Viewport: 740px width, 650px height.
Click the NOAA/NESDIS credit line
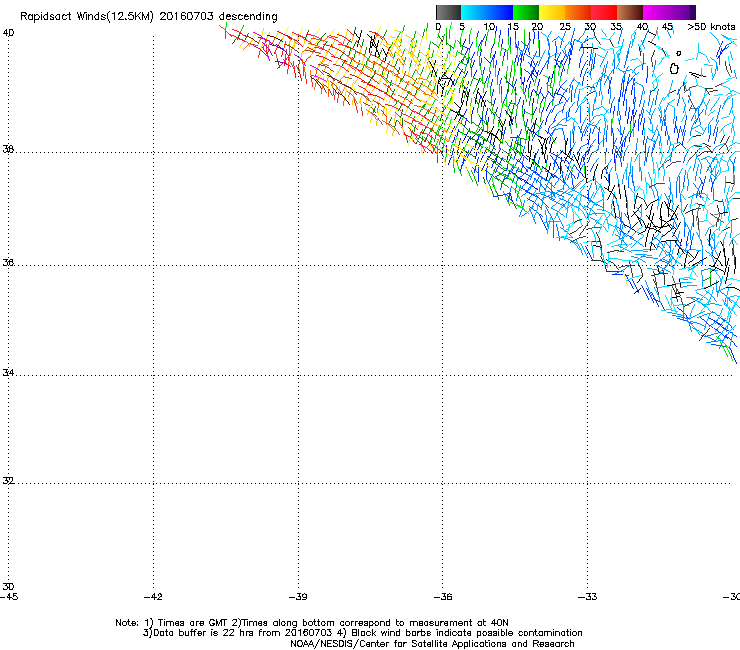pyautogui.click(x=432, y=644)
